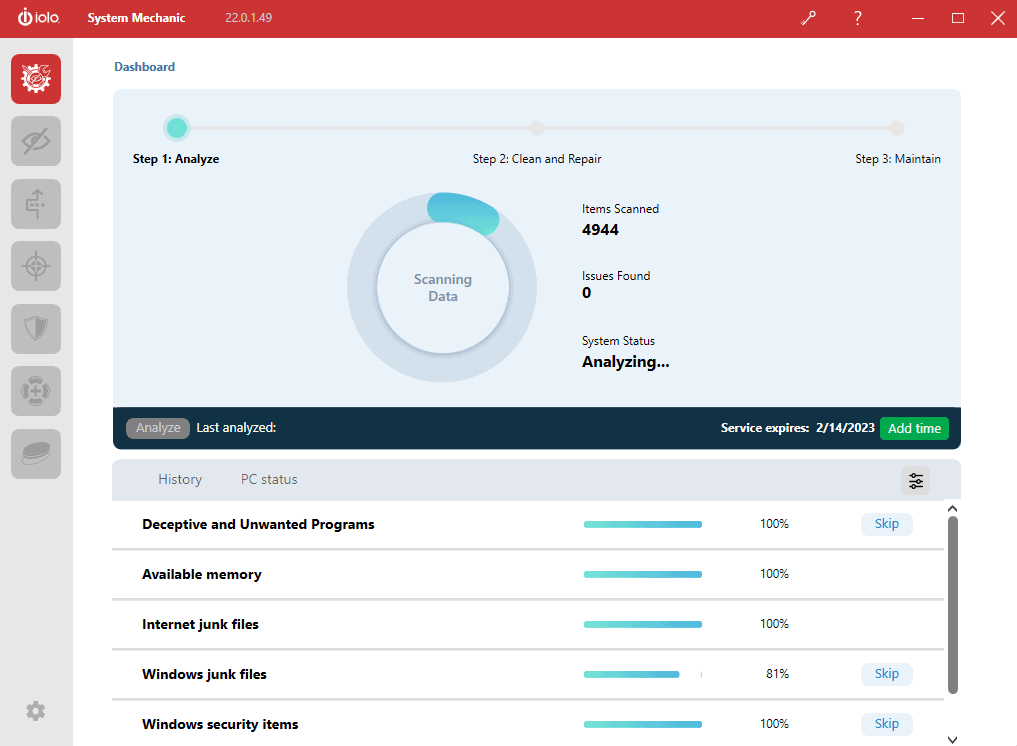Select the privacy eye icon in sidebar
This screenshot has height=746, width=1017.
tap(35, 141)
